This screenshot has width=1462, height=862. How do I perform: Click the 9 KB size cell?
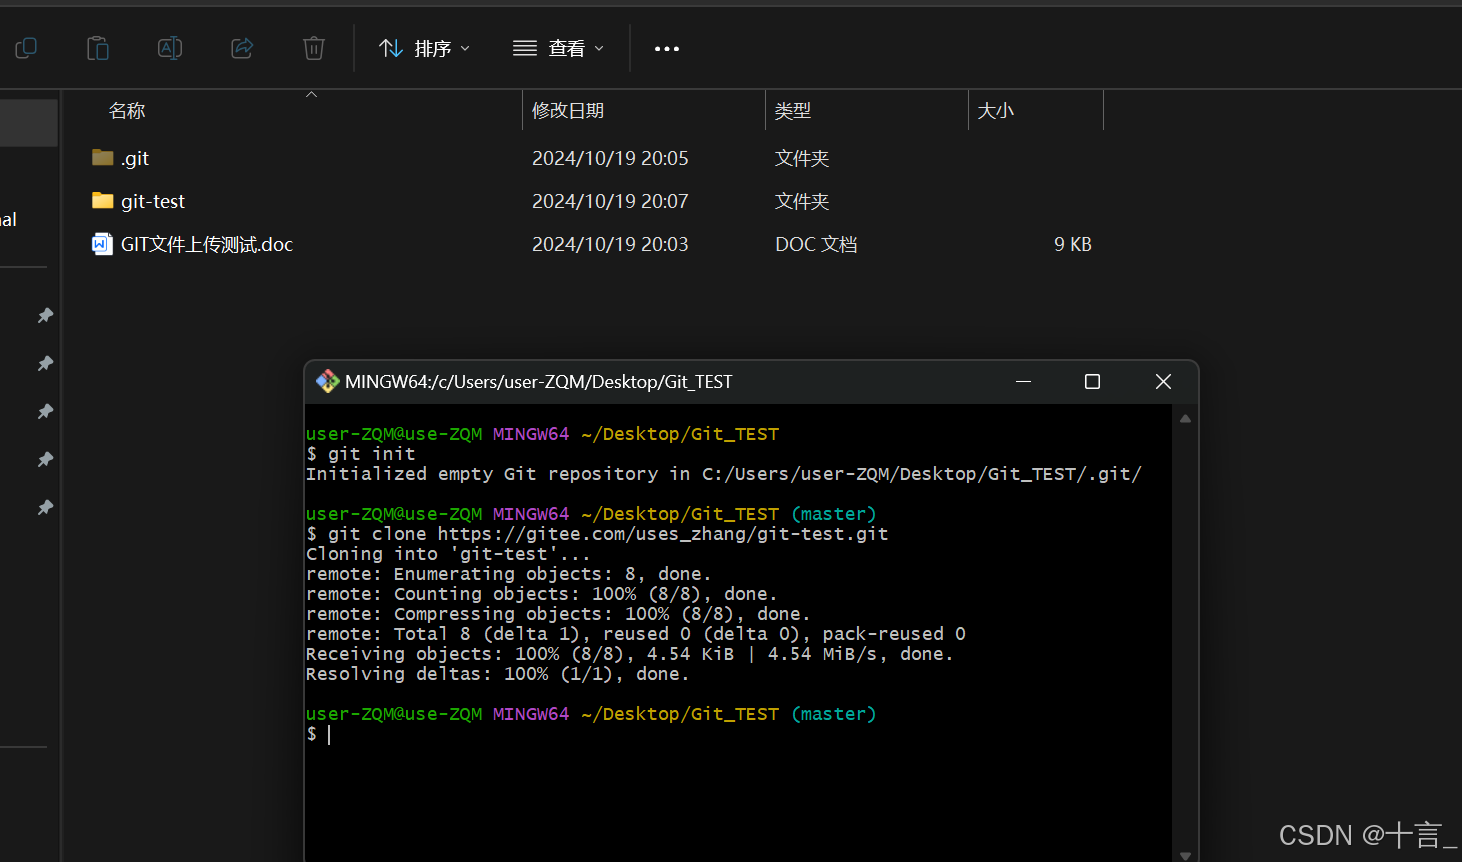coord(1073,244)
